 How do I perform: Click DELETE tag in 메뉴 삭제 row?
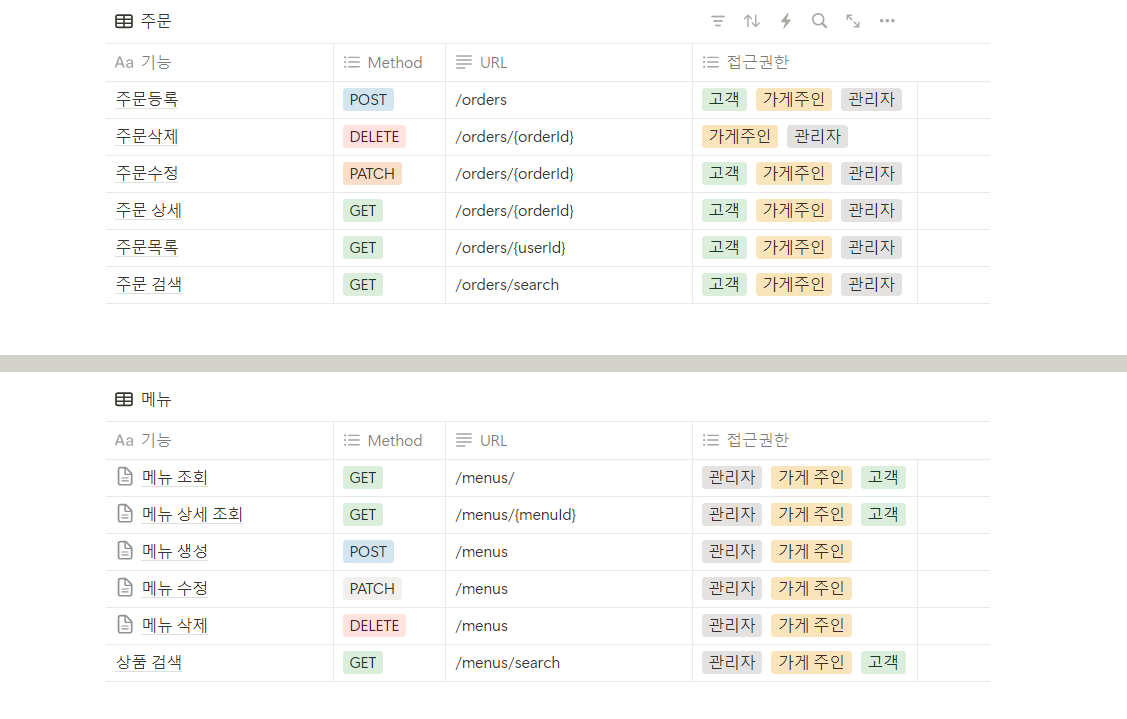coord(374,626)
